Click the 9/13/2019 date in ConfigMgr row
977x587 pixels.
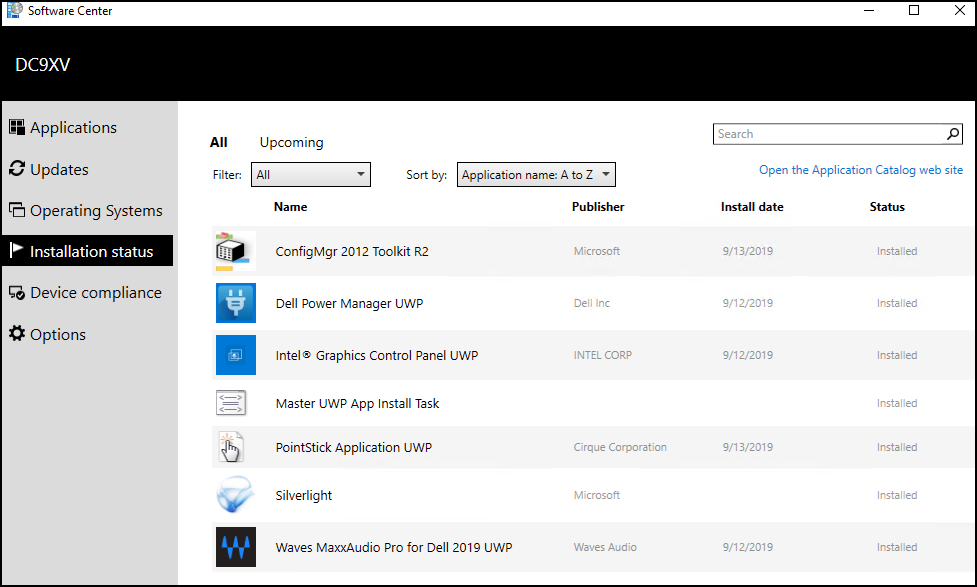748,251
